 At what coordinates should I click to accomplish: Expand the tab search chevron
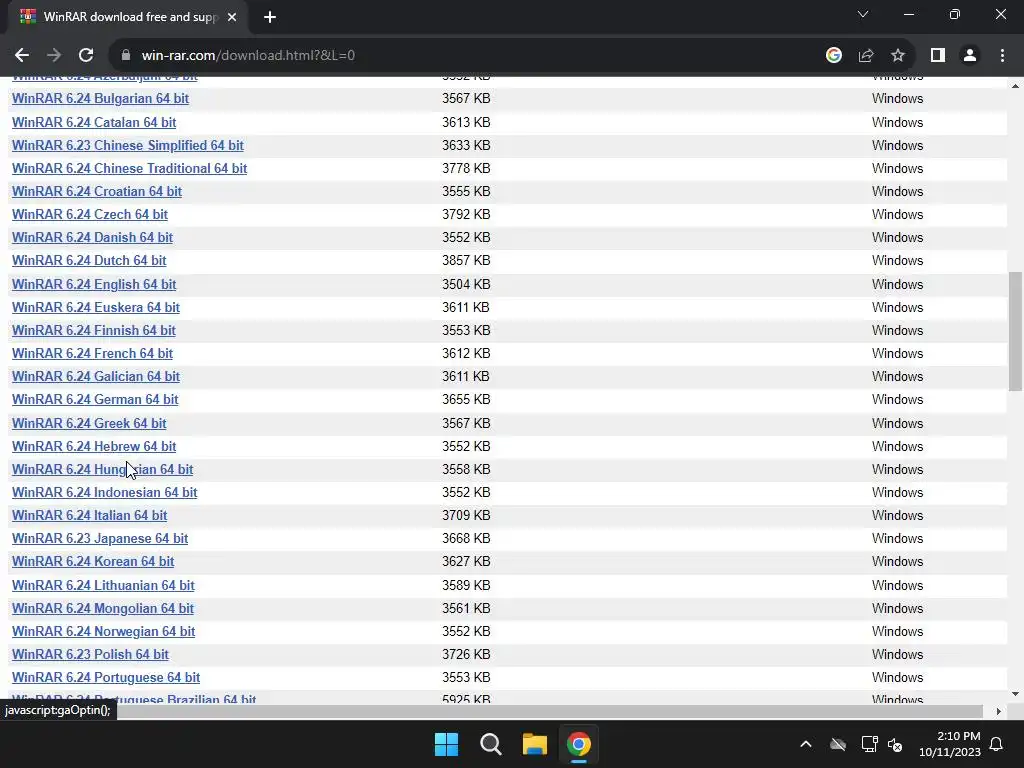coord(863,14)
